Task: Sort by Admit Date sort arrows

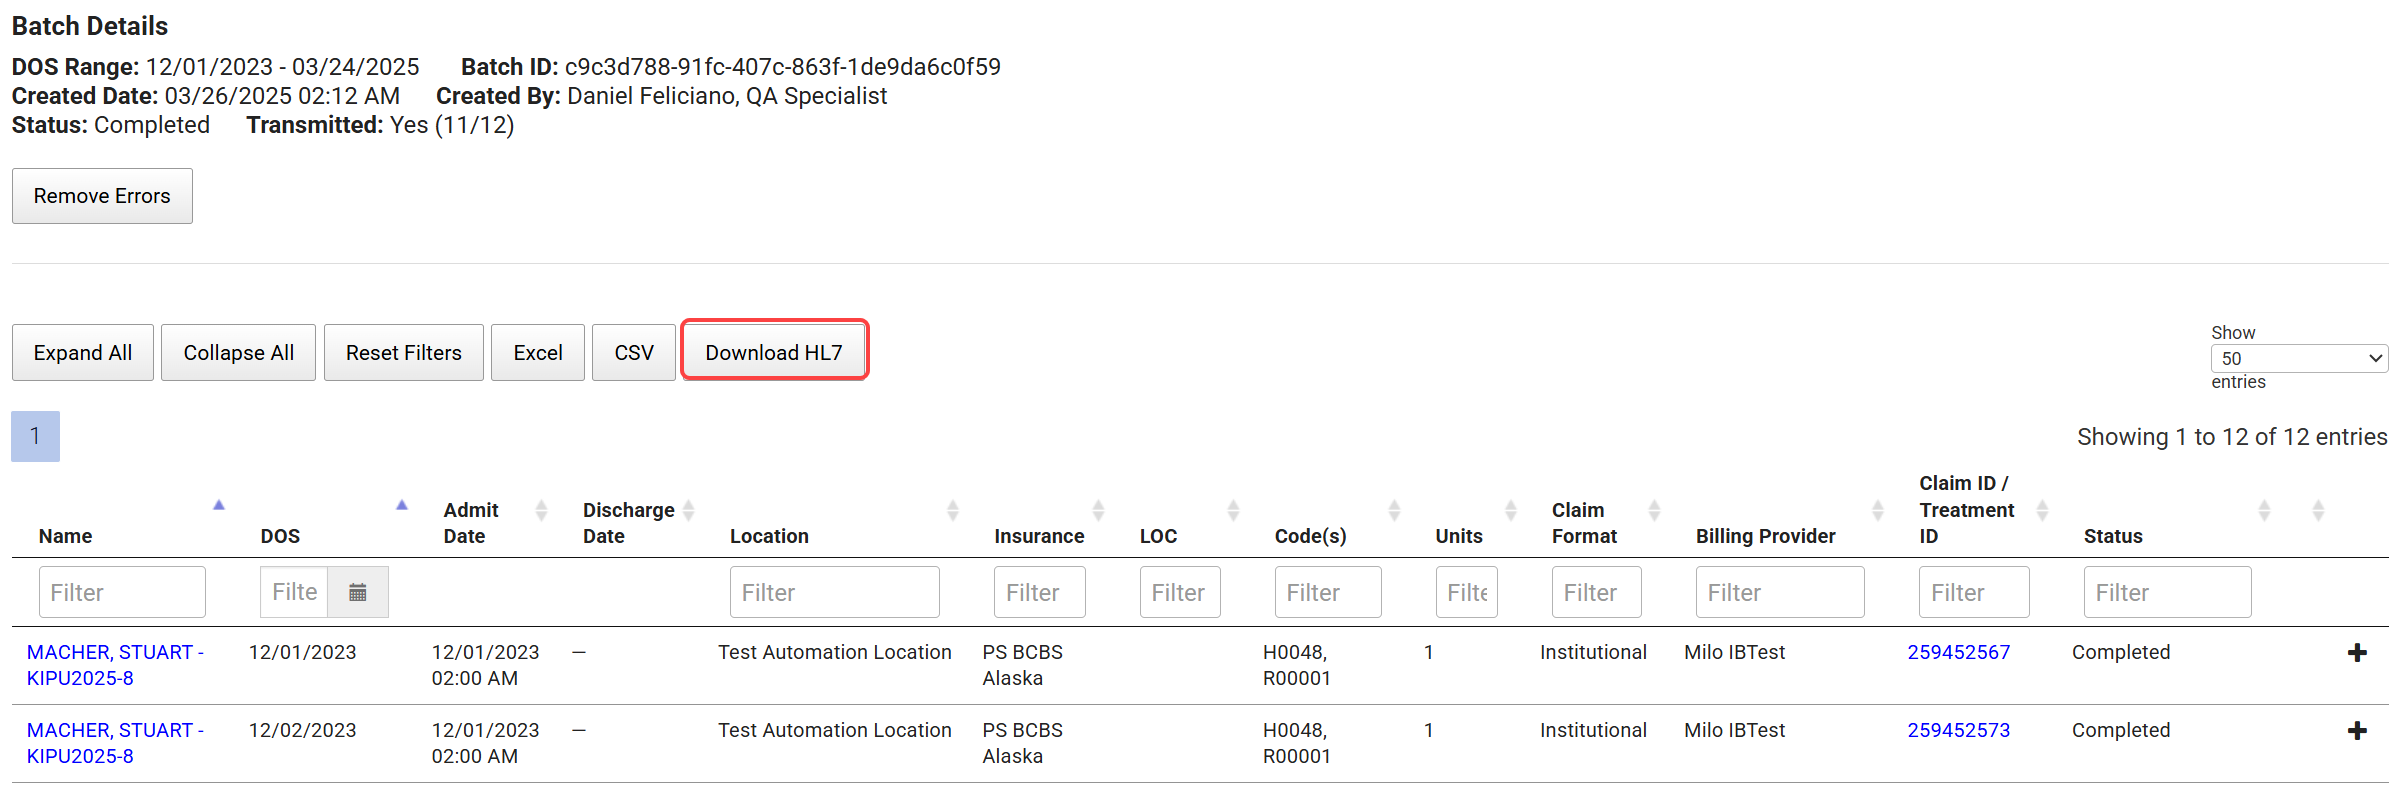Action: click(x=541, y=511)
